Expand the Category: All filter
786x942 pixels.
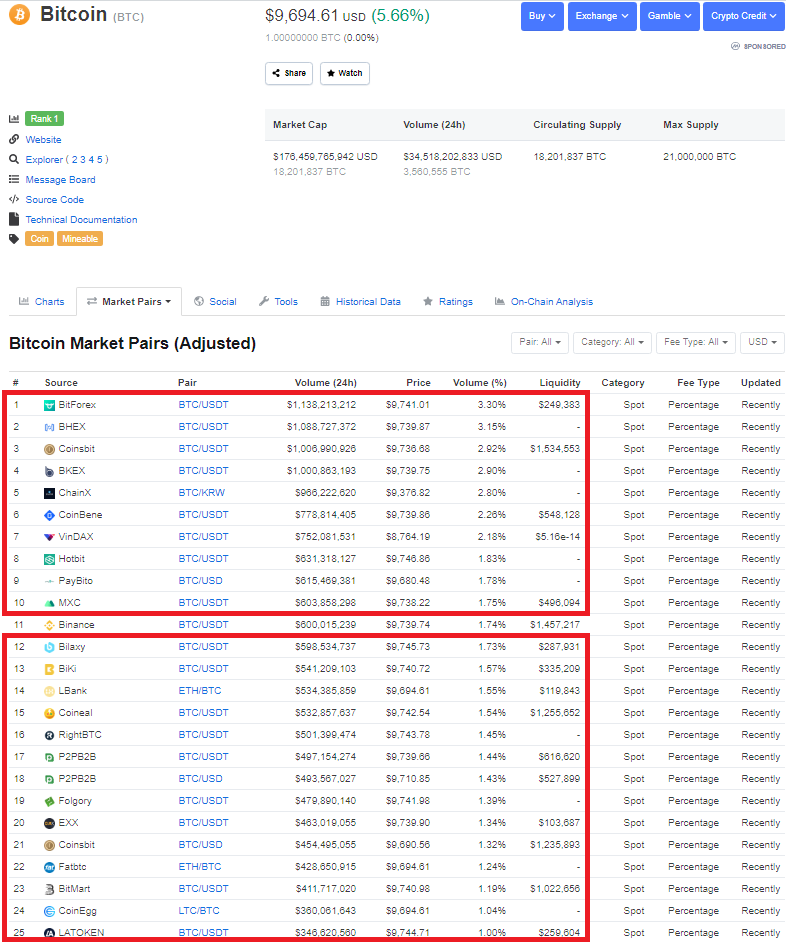pyautogui.click(x=612, y=342)
